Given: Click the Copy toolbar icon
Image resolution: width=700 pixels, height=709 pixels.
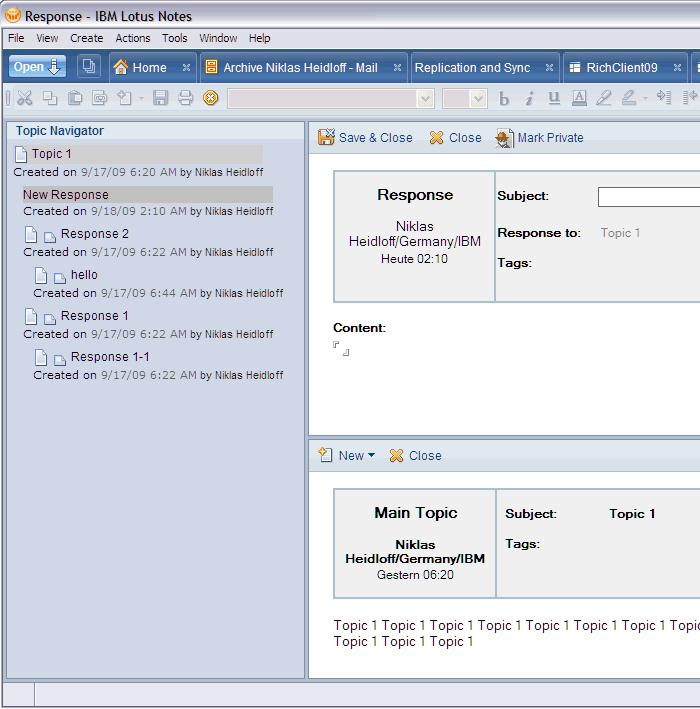Looking at the screenshot, I should [x=50, y=98].
